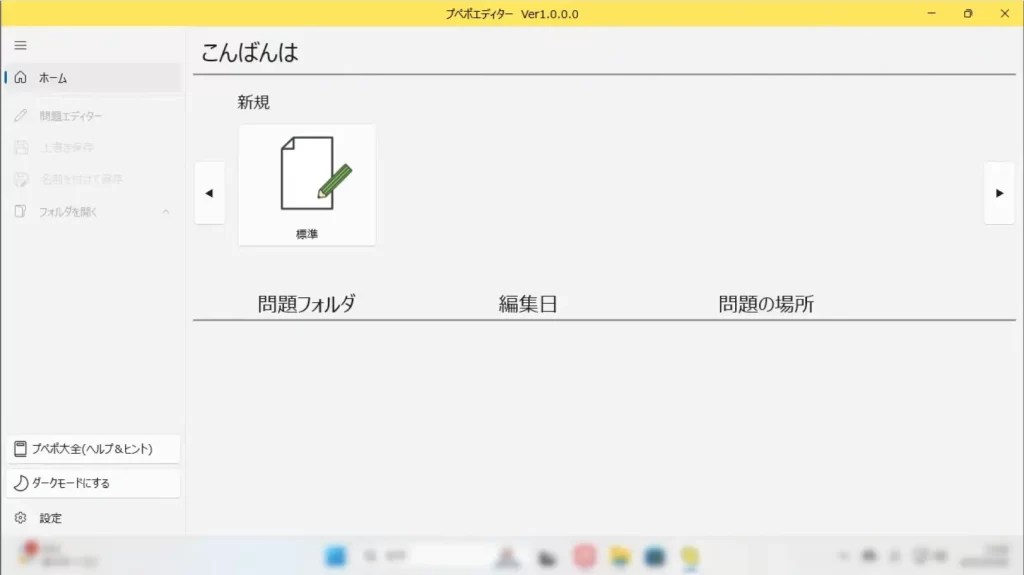
Task: Toggle the hamburger navigation menu
Action: pyautogui.click(x=20, y=45)
